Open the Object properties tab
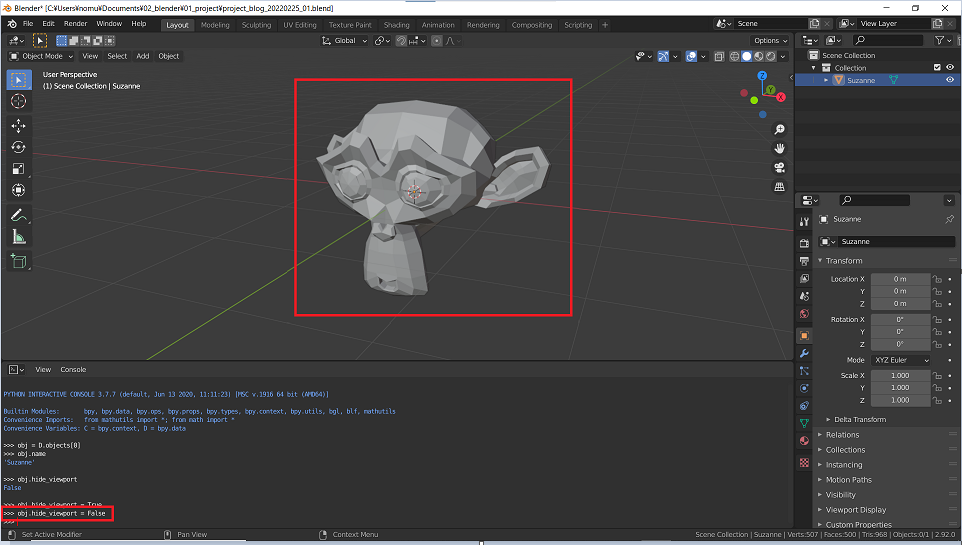The height and width of the screenshot is (545, 962). tap(804, 336)
